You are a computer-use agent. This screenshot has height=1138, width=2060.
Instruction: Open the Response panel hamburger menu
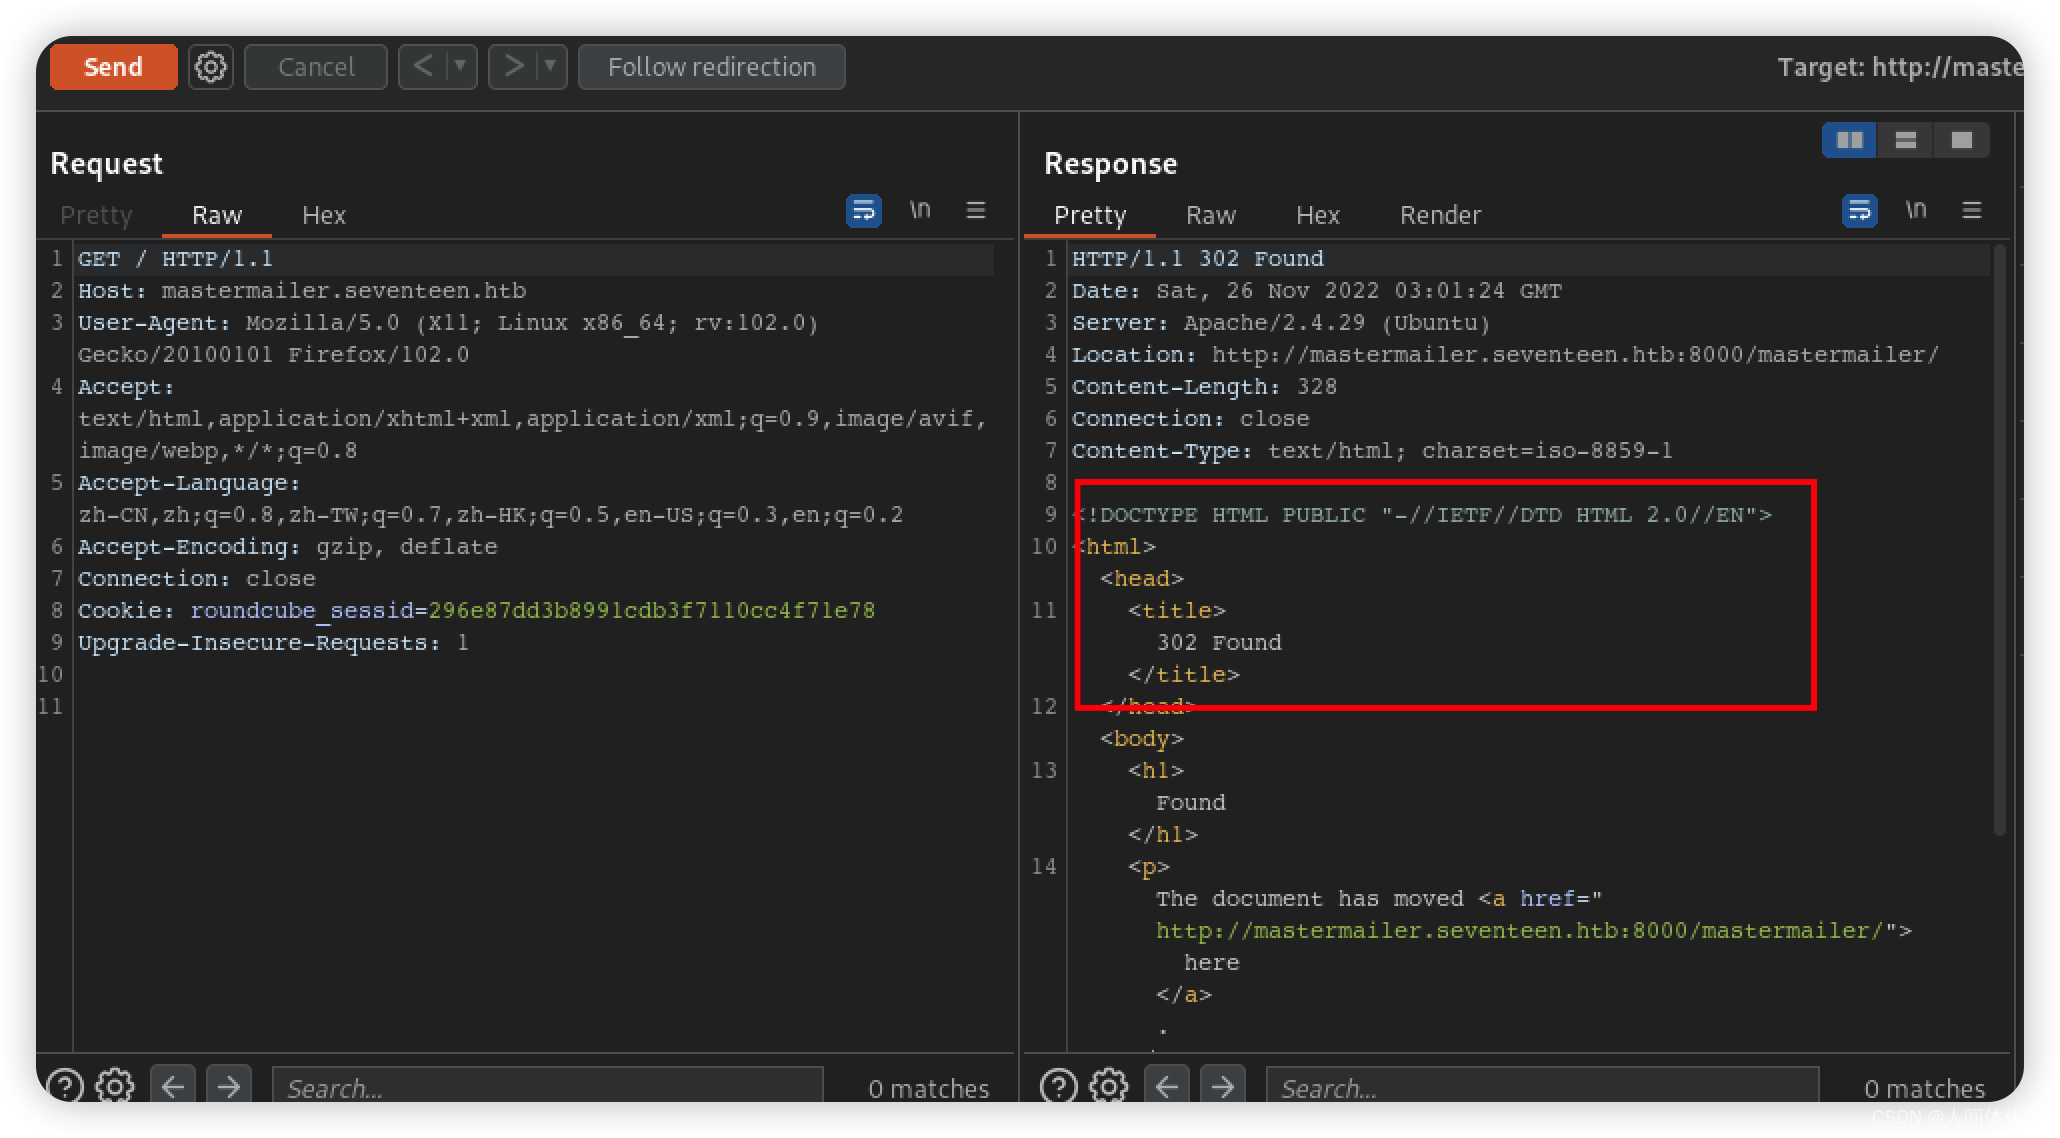[x=1972, y=210]
